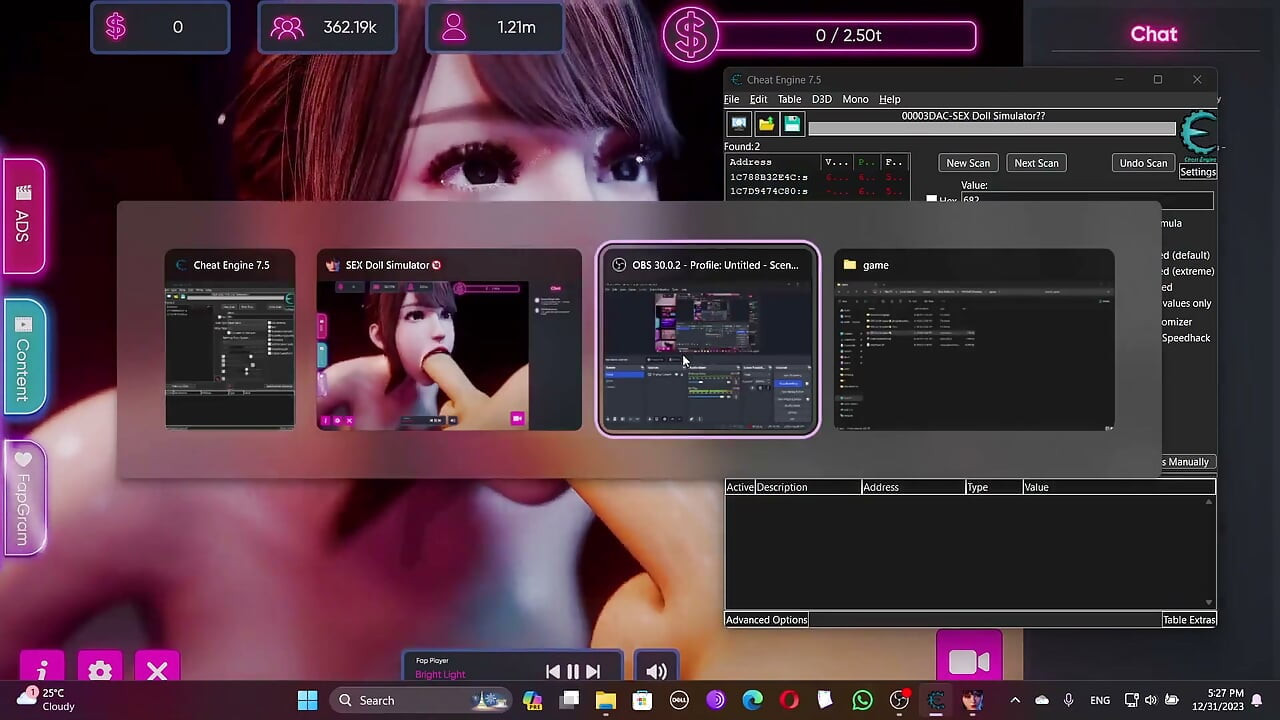Click the single-person icon beside 1.21m
The image size is (1280, 720).
pyautogui.click(x=454, y=27)
